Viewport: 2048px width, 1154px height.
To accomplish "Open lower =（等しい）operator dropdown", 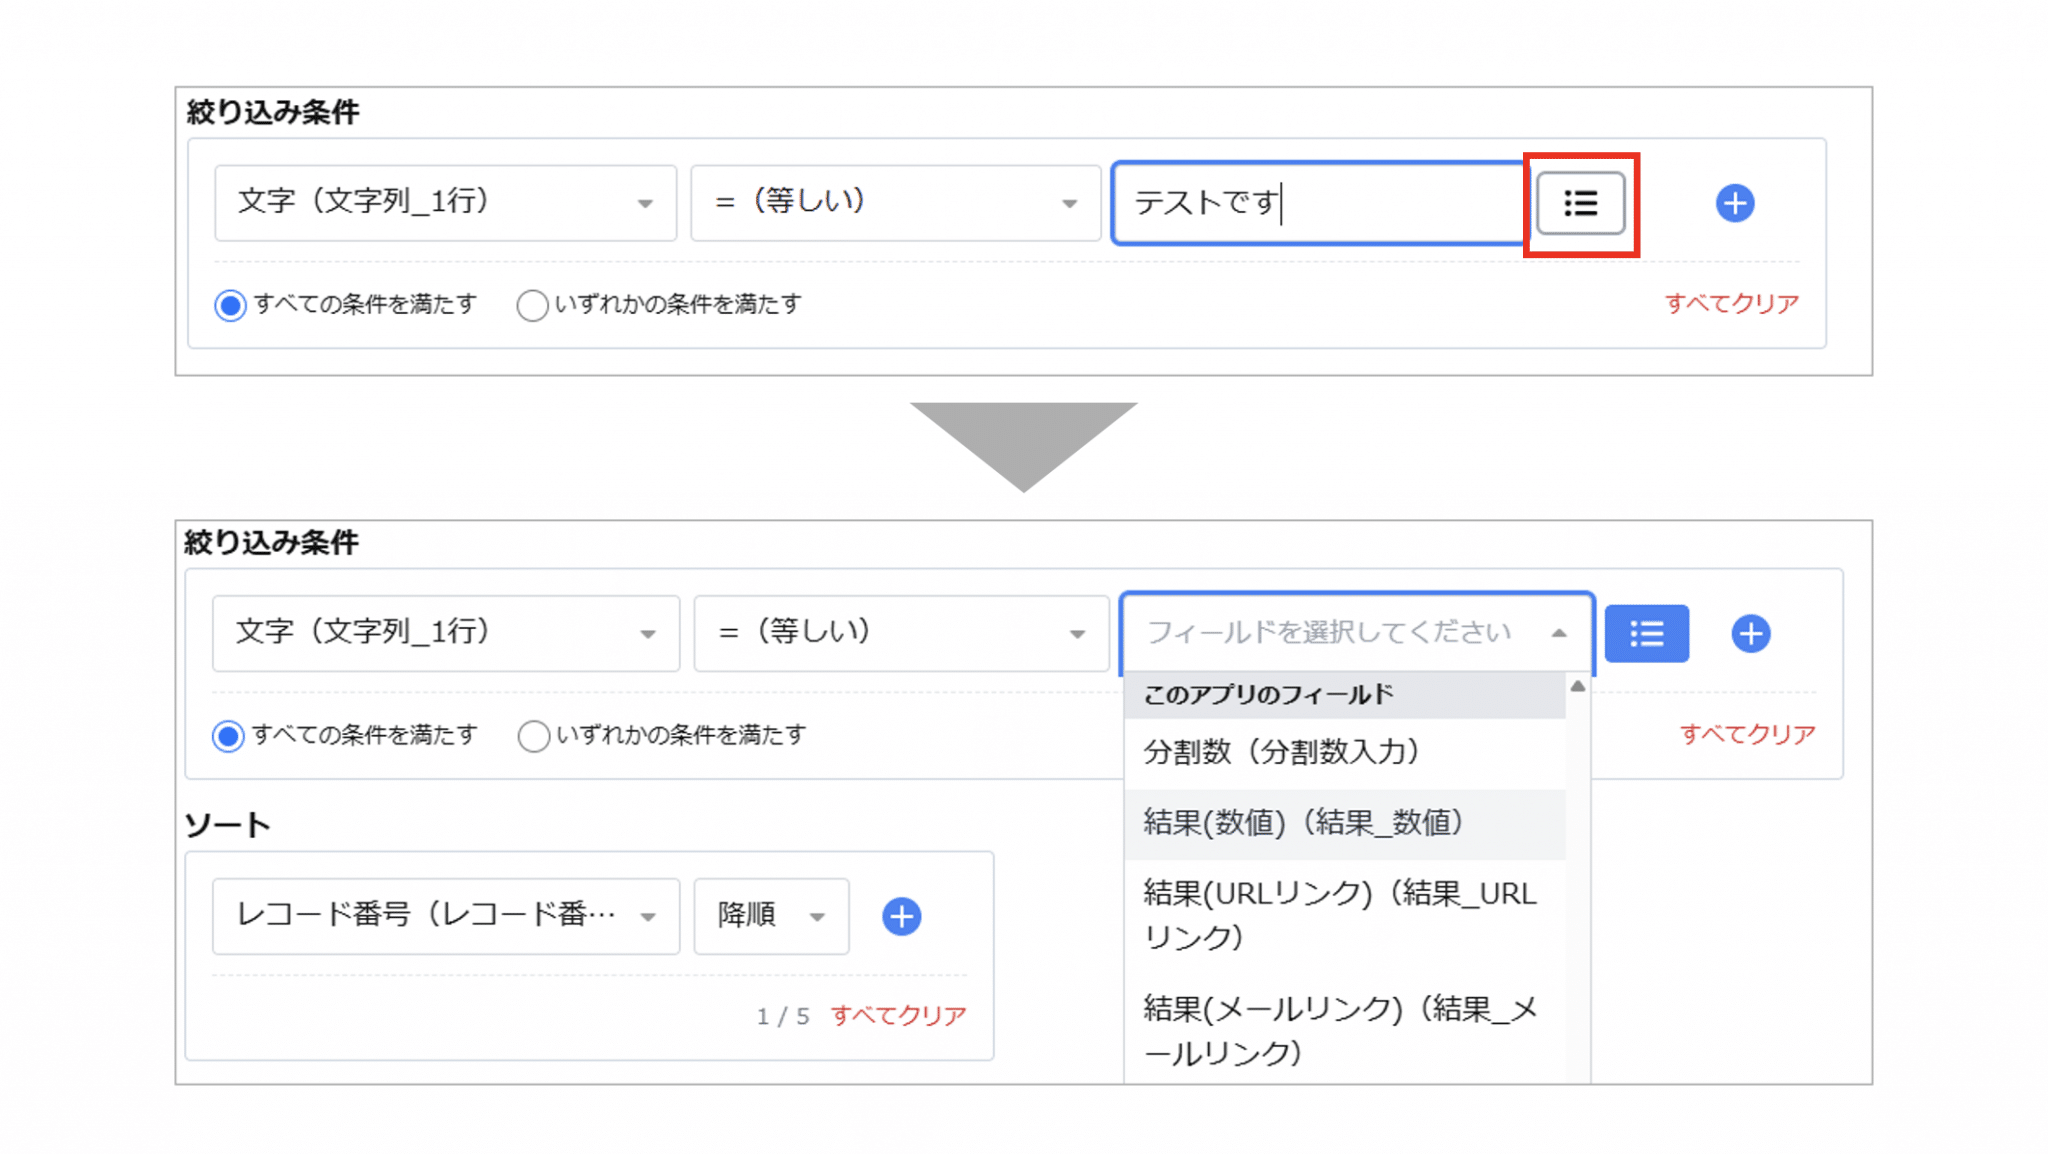I will point(900,633).
